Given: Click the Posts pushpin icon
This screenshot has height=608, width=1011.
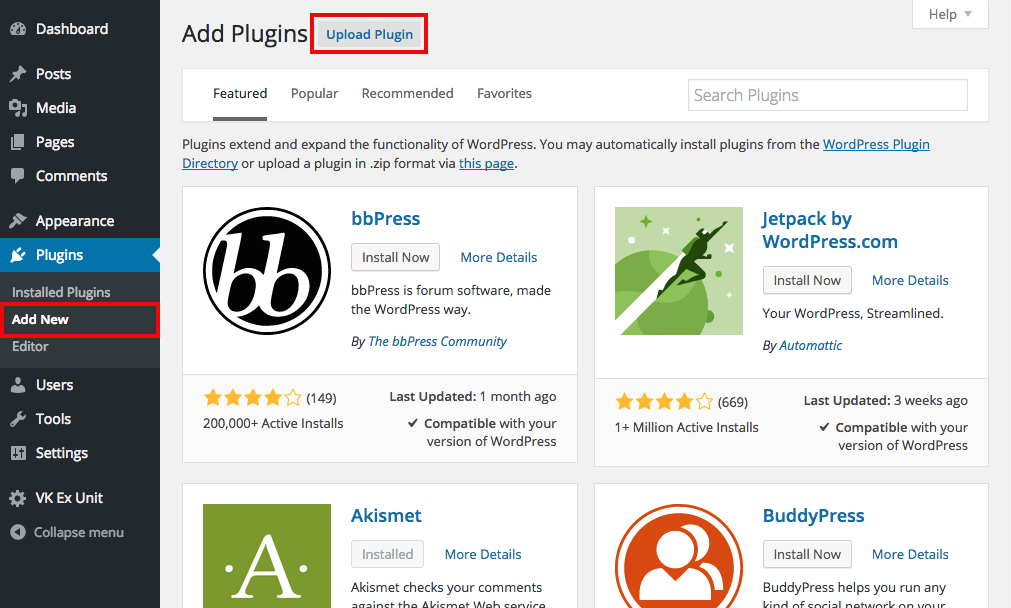Looking at the screenshot, I should pyautogui.click(x=18, y=74).
